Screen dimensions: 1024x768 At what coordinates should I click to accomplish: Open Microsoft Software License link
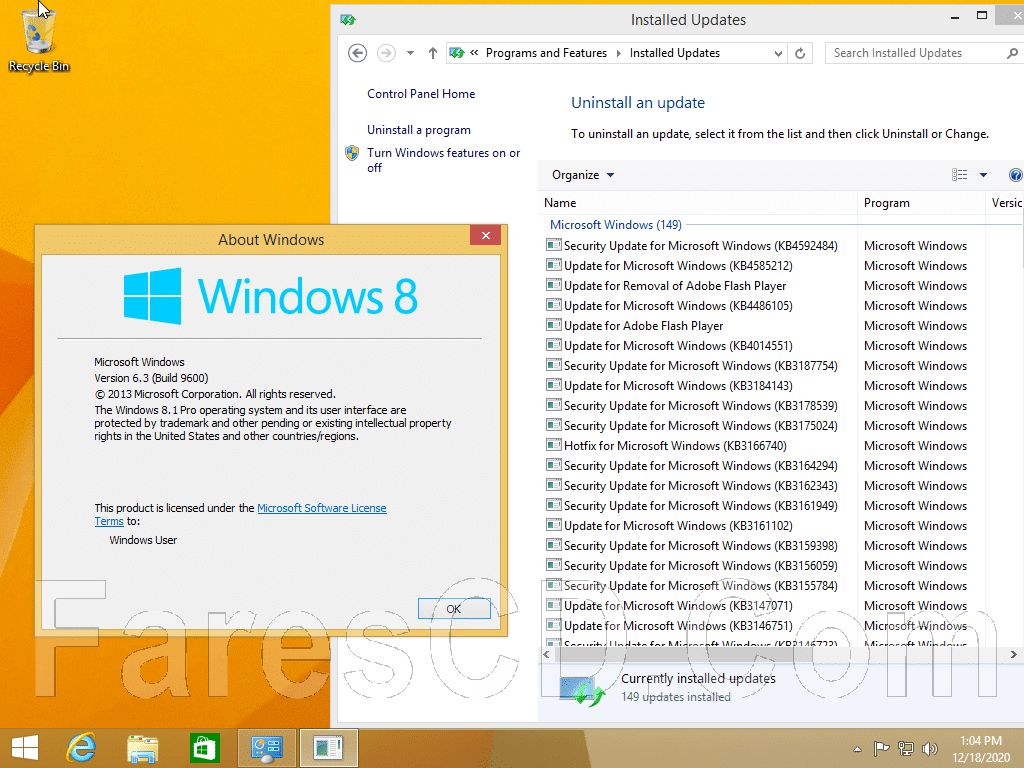click(322, 508)
